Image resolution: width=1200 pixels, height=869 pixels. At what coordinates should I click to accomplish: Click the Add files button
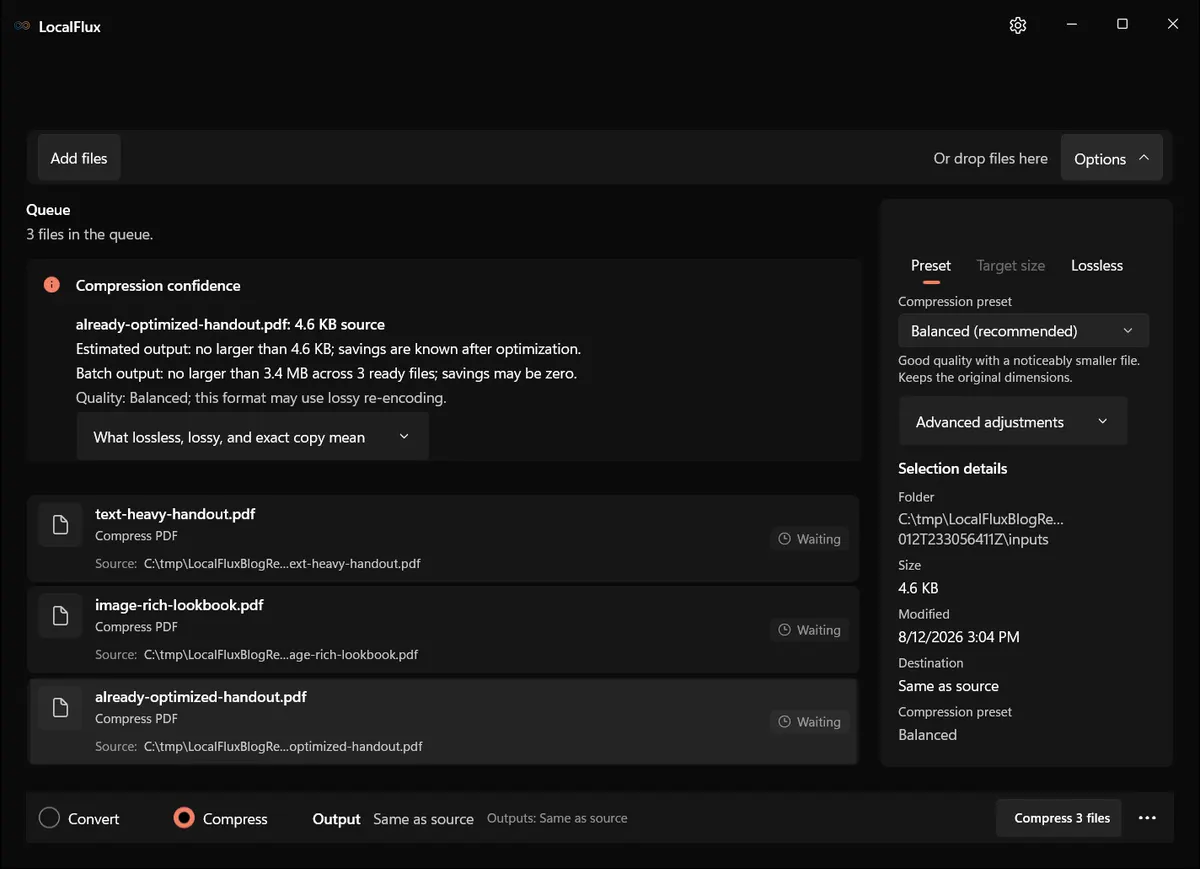[x=79, y=158]
